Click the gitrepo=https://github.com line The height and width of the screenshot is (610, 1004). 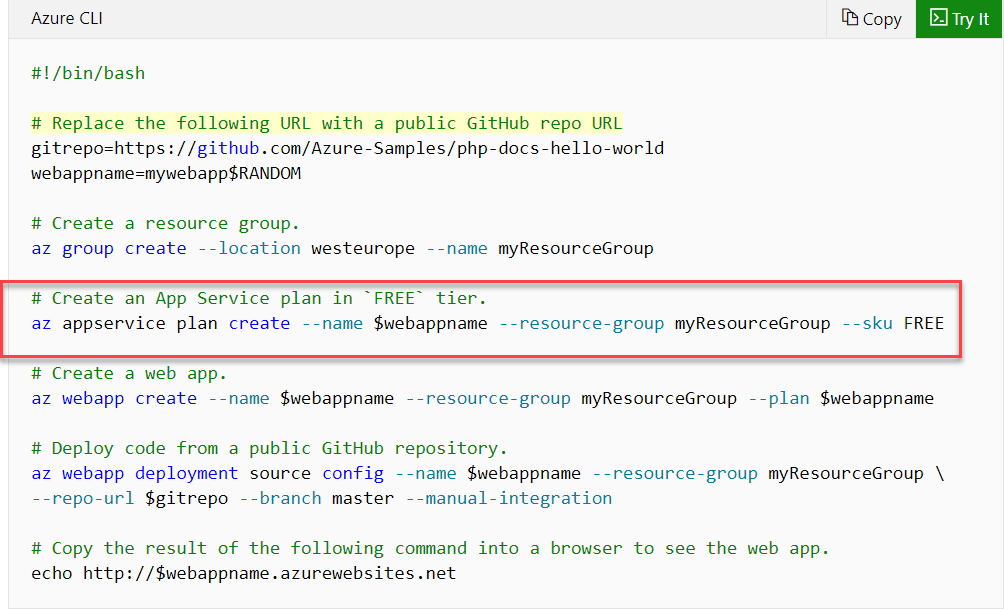coord(348,148)
